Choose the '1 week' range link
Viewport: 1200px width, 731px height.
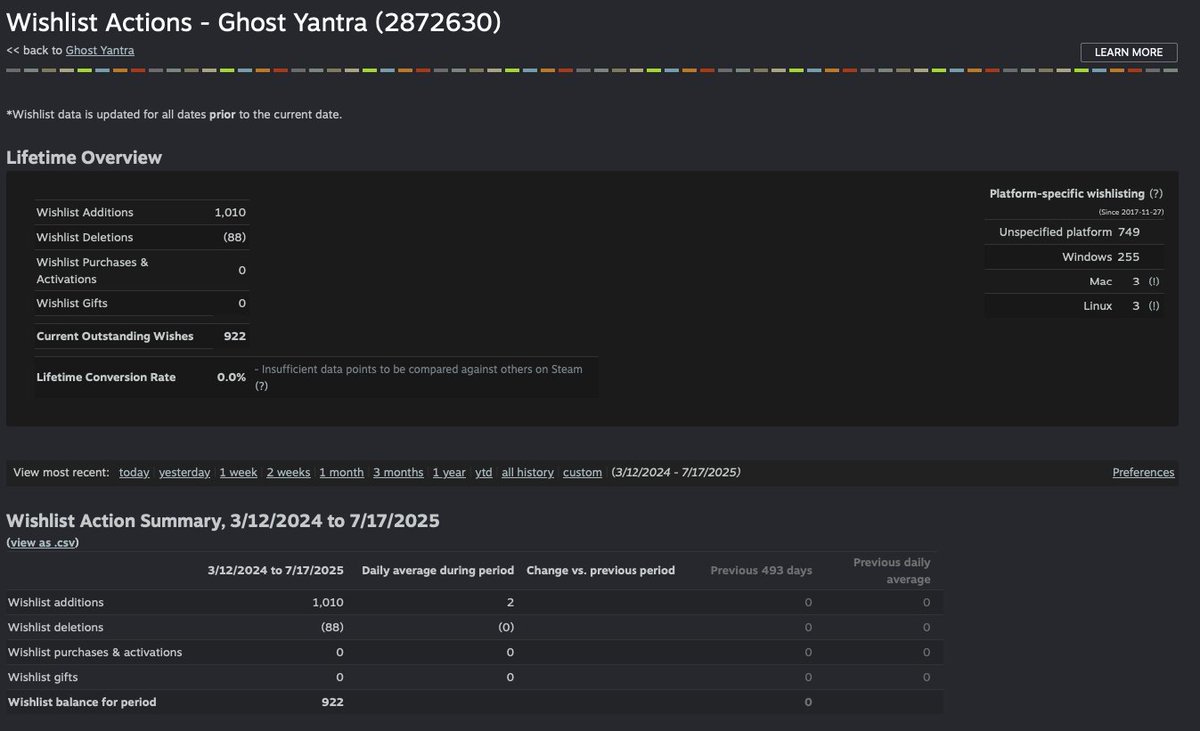click(238, 472)
